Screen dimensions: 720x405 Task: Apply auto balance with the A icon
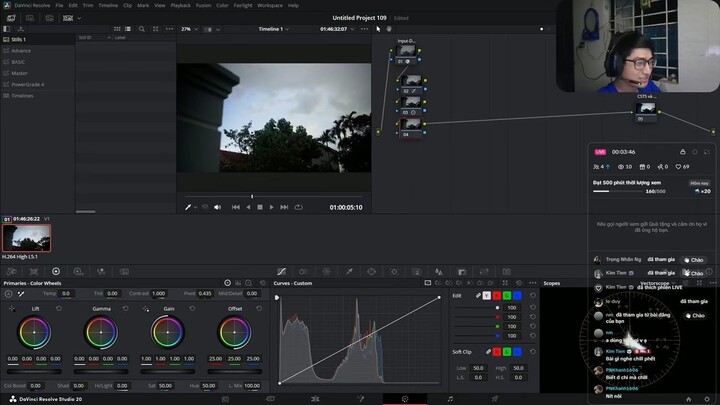click(x=8, y=294)
